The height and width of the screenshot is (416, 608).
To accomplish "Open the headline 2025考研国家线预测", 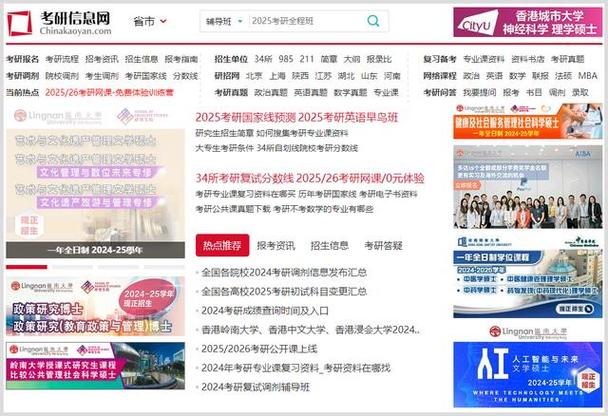I will click(x=245, y=117).
